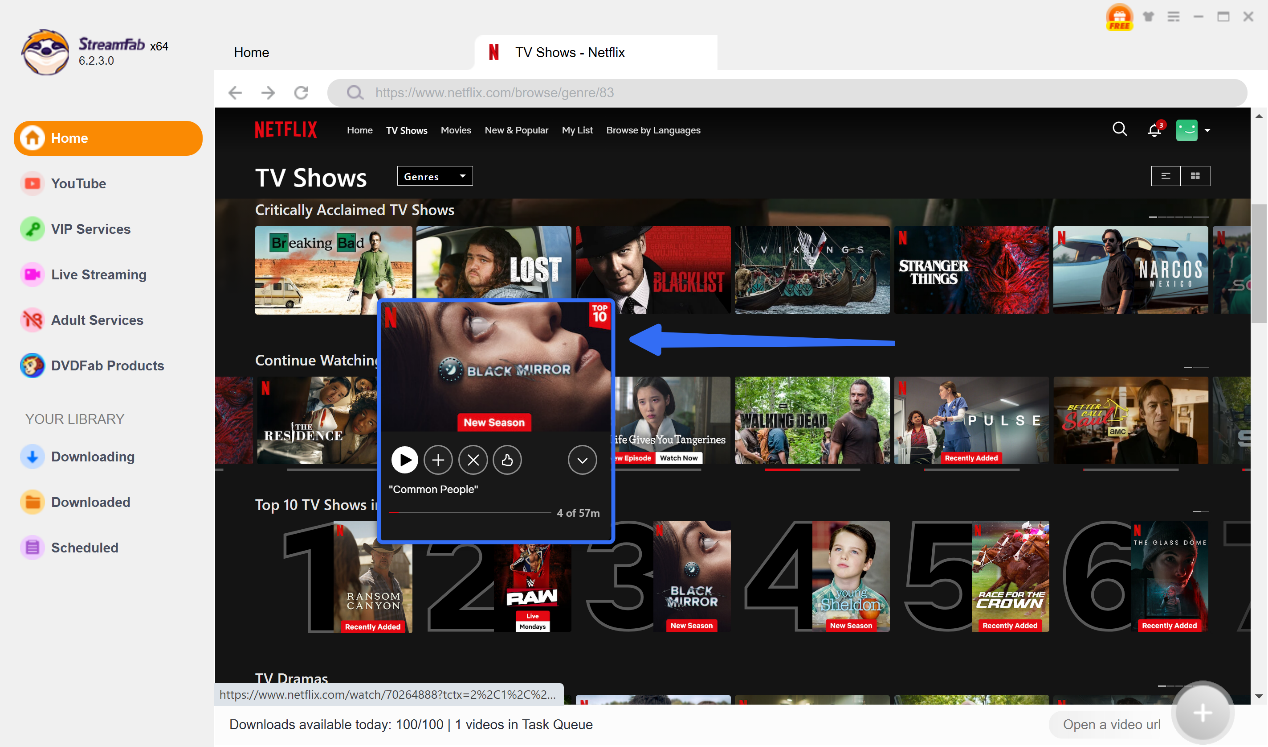Add Black Mirror to My List
Image resolution: width=1268 pixels, height=747 pixels.
pos(438,460)
